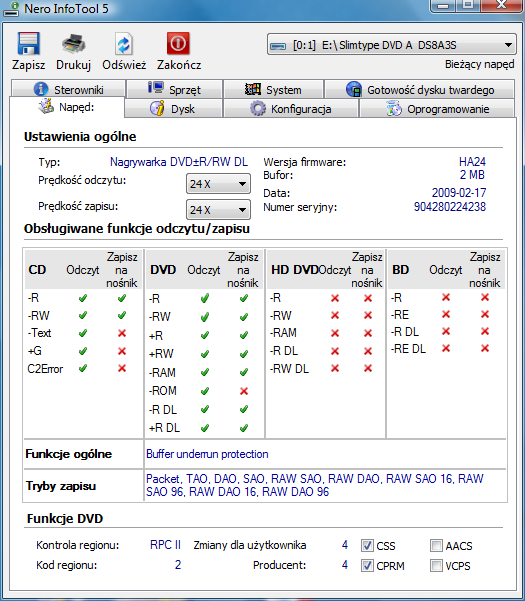Click the Oprogramowanie tab software icon
This screenshot has width=525, height=601.
pyautogui.click(x=394, y=109)
